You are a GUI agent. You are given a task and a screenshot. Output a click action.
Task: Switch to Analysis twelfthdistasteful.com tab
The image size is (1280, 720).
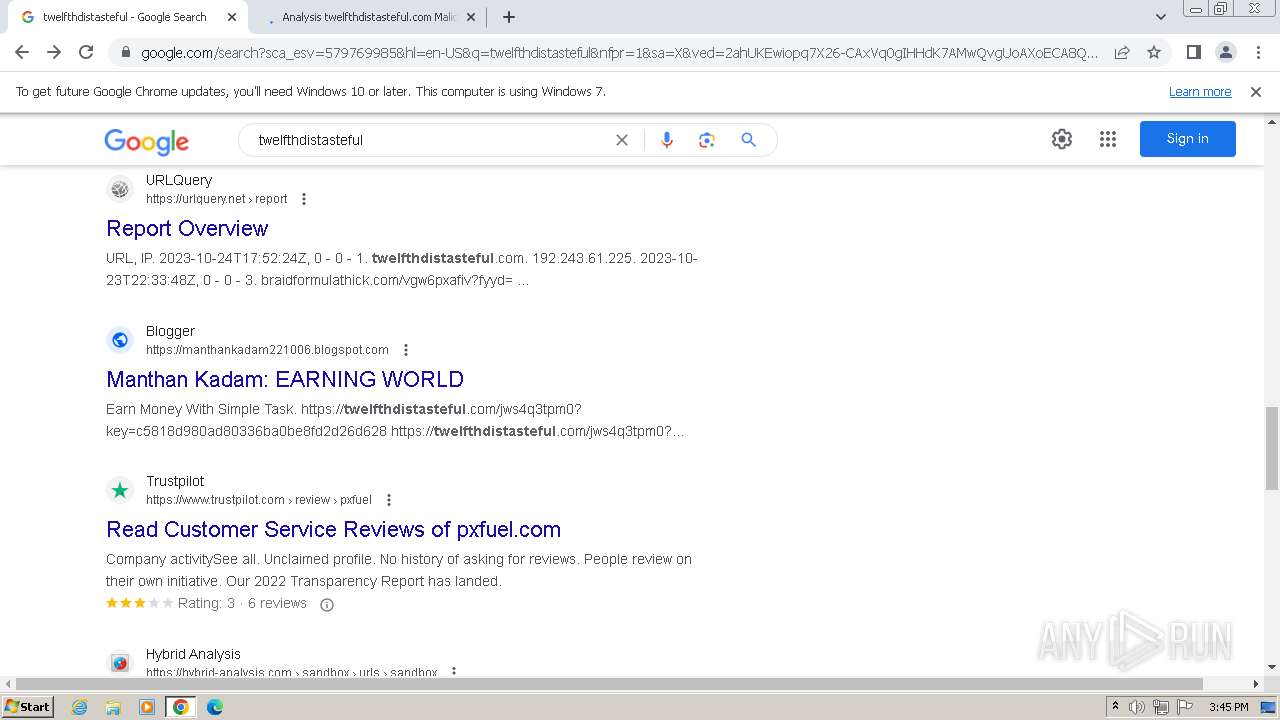click(x=368, y=17)
